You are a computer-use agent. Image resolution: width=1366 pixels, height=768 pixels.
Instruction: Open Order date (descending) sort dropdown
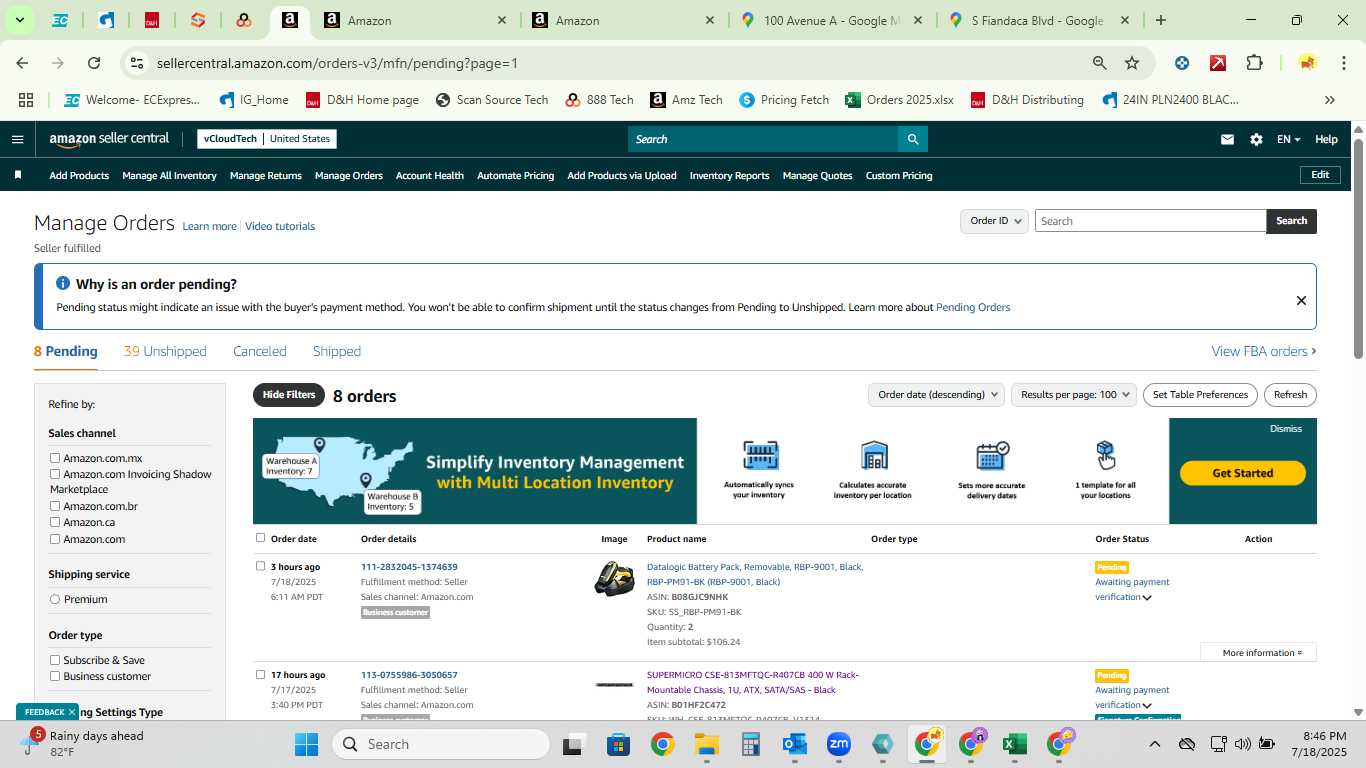click(x=936, y=395)
